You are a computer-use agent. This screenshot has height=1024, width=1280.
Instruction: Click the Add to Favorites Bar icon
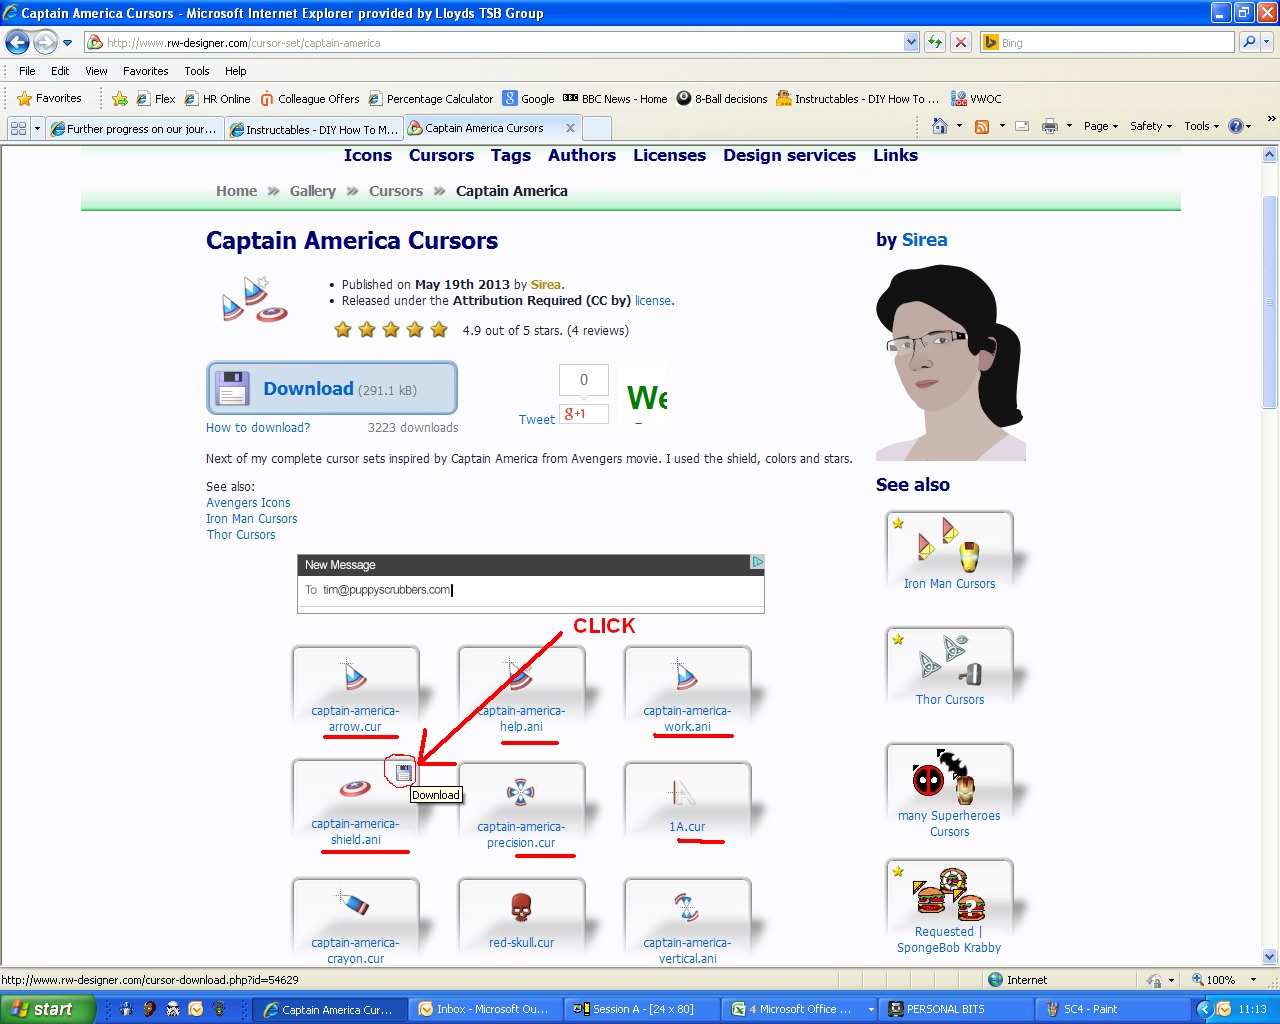(120, 98)
